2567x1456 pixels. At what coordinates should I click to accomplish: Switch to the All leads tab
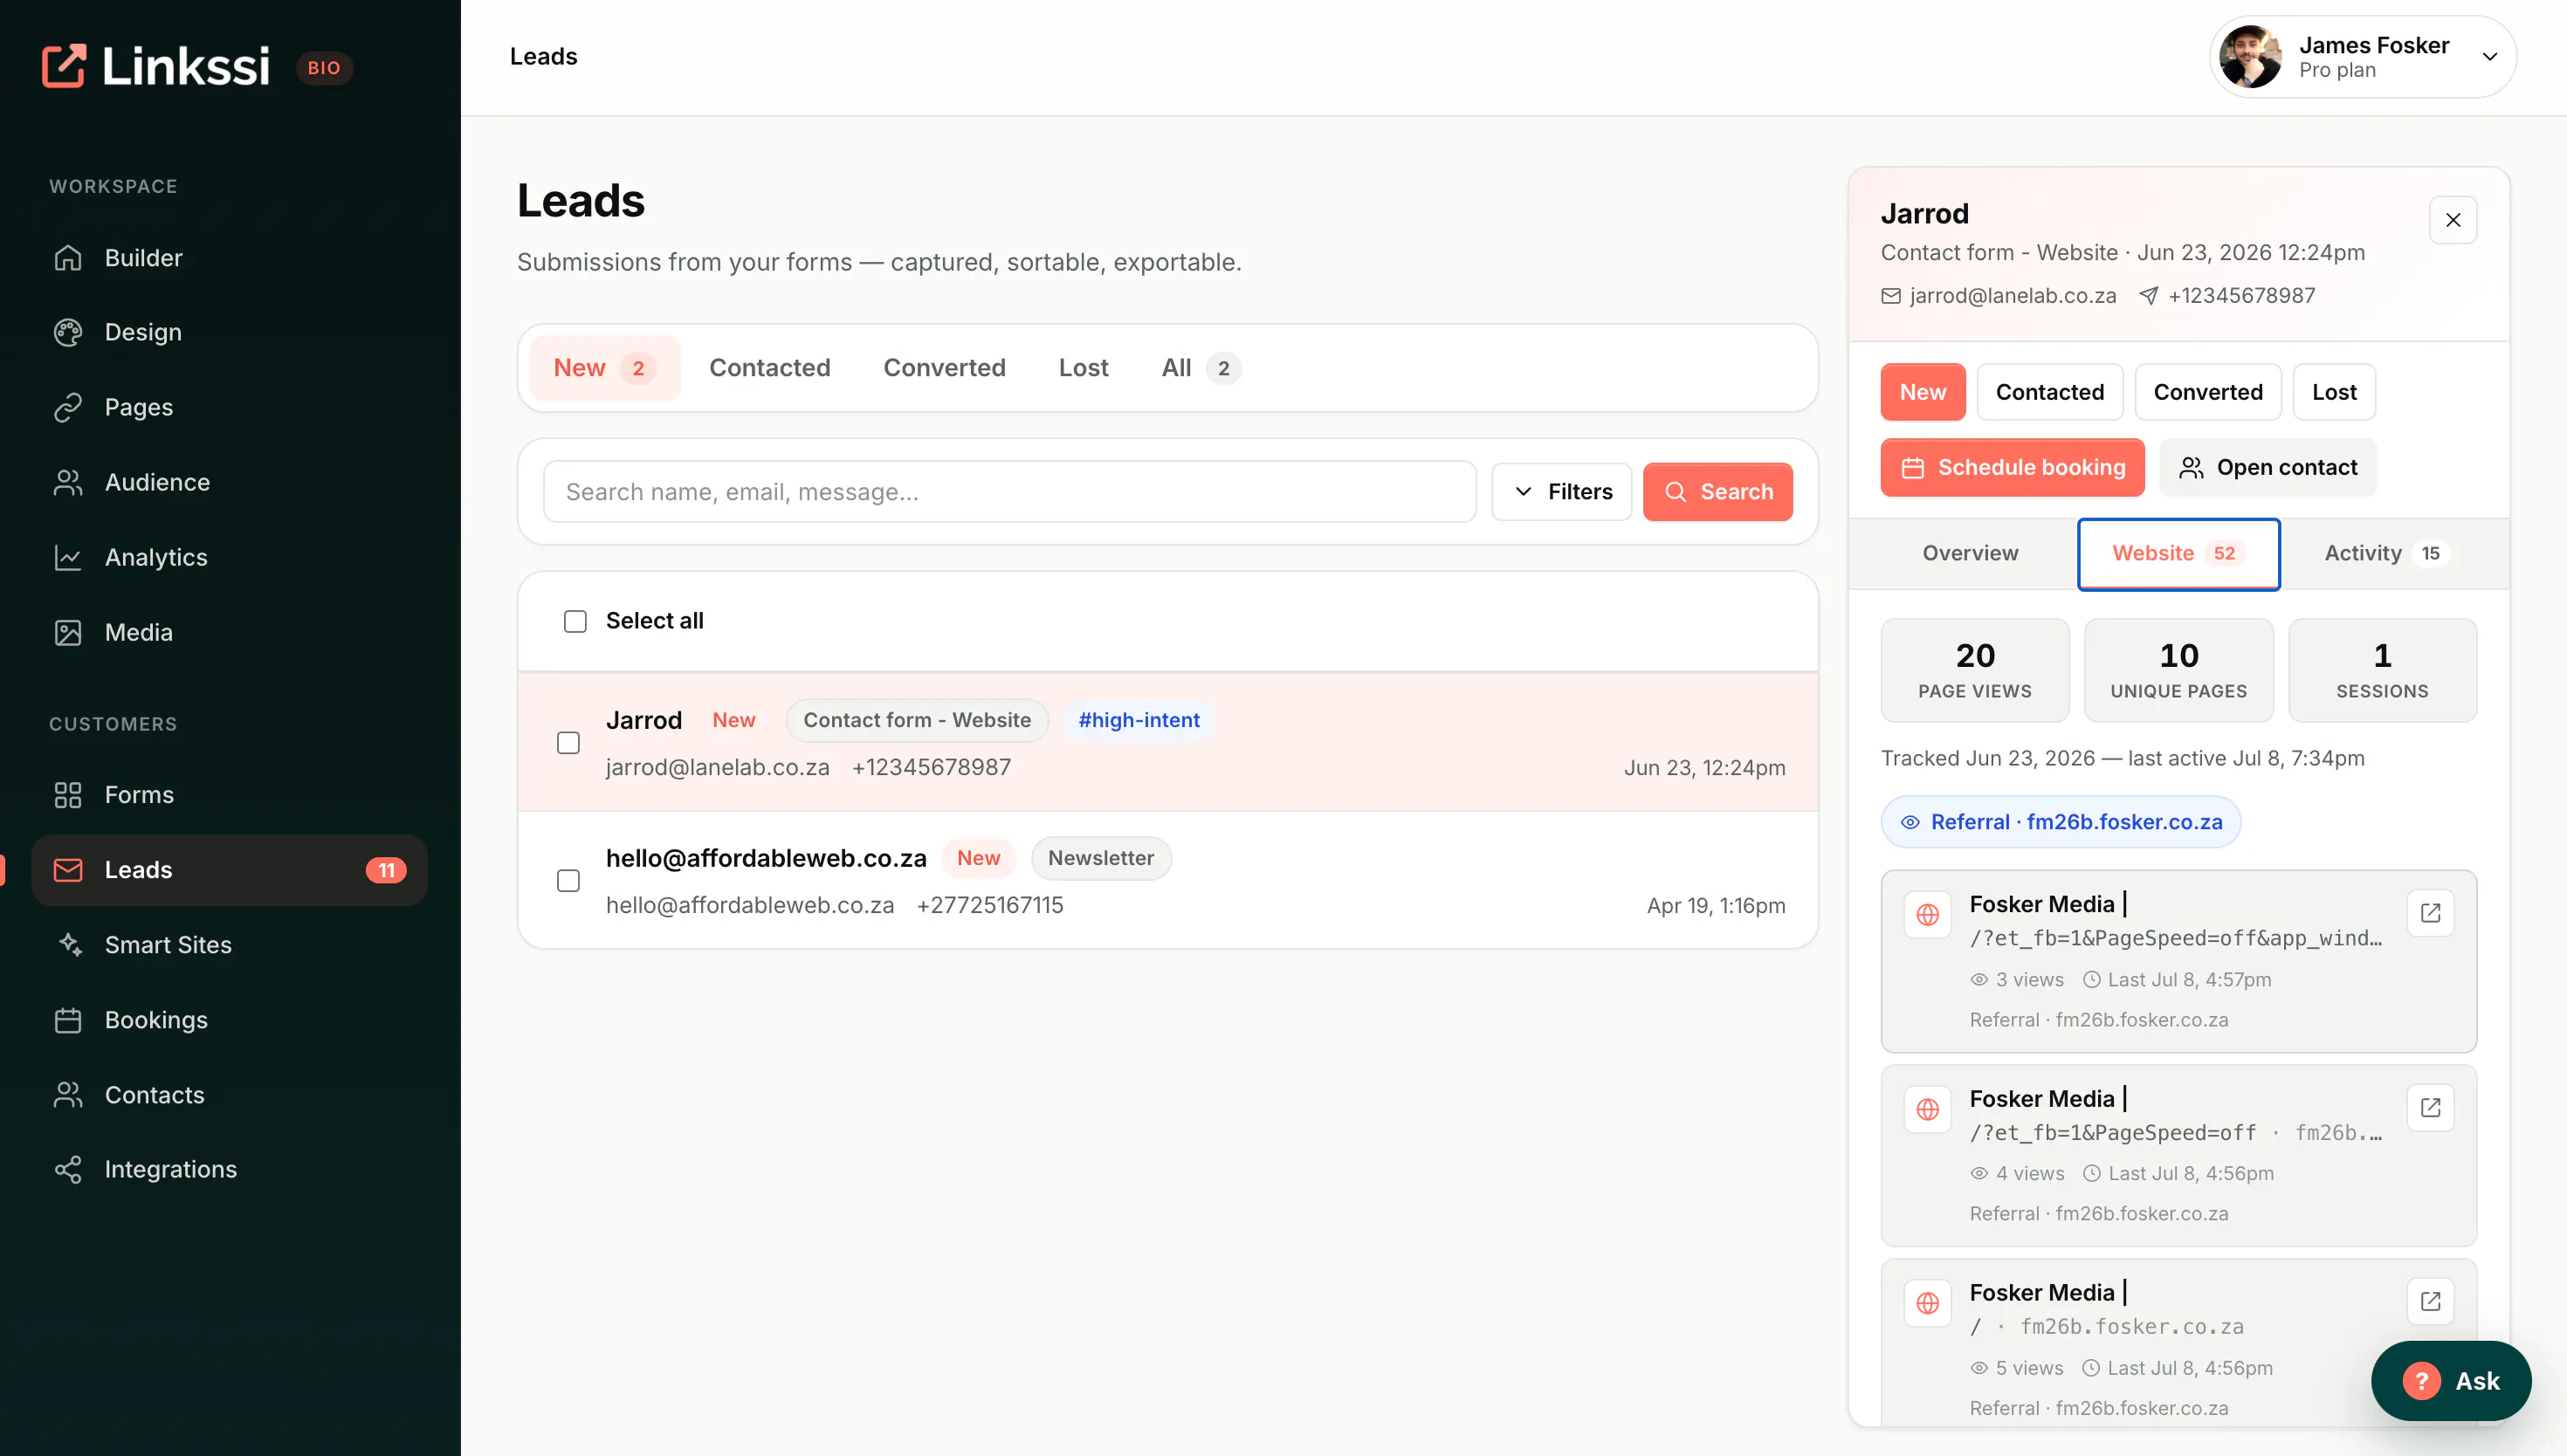[x=1201, y=368]
